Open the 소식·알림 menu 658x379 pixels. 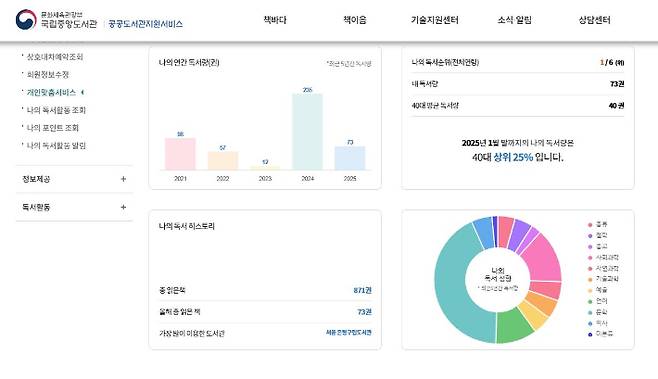[514, 20]
